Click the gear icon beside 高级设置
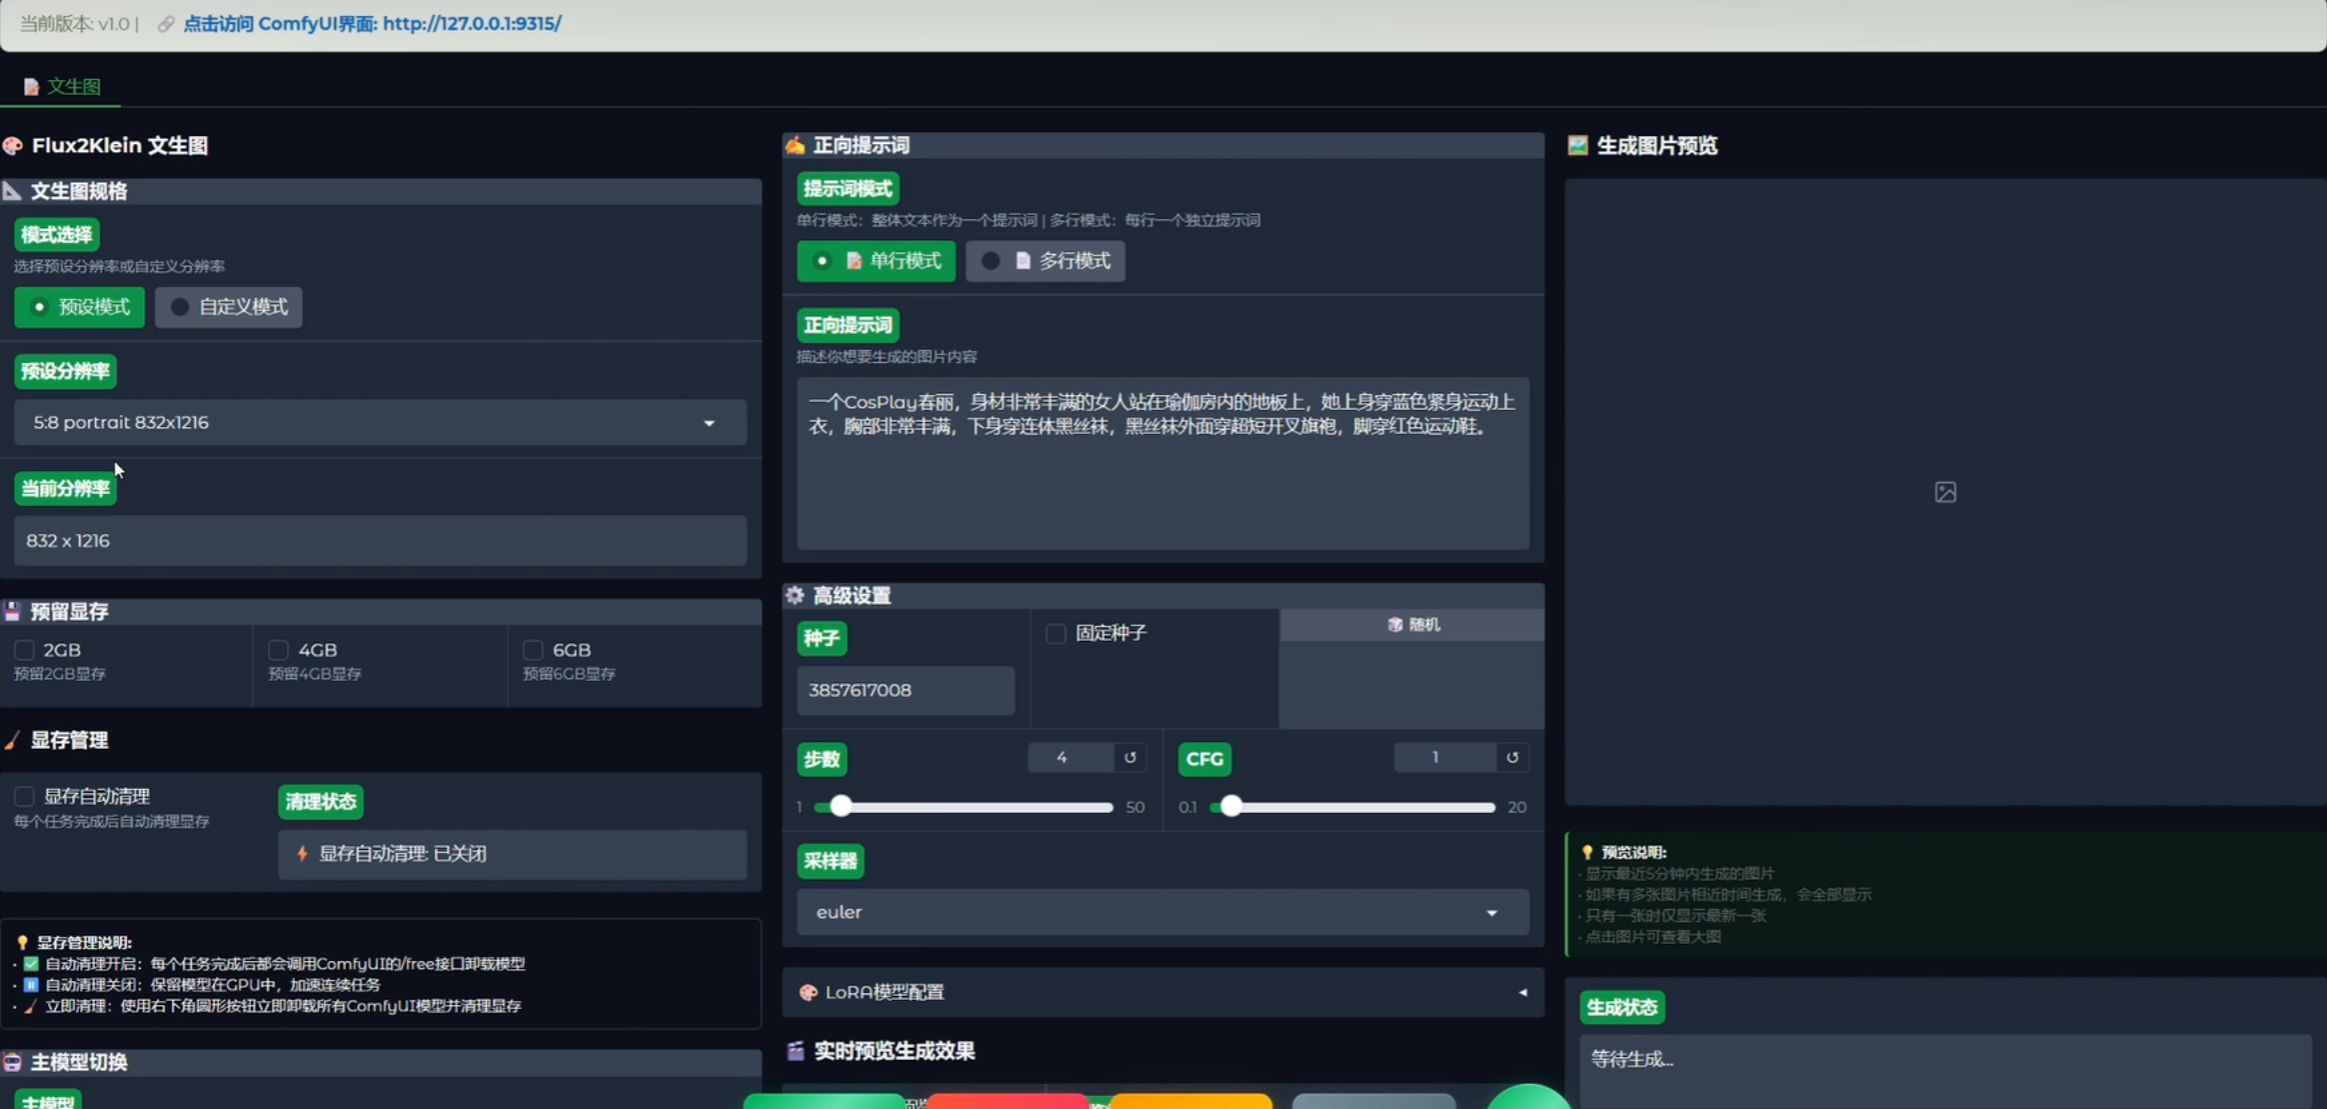The width and height of the screenshot is (2327, 1109). [795, 596]
